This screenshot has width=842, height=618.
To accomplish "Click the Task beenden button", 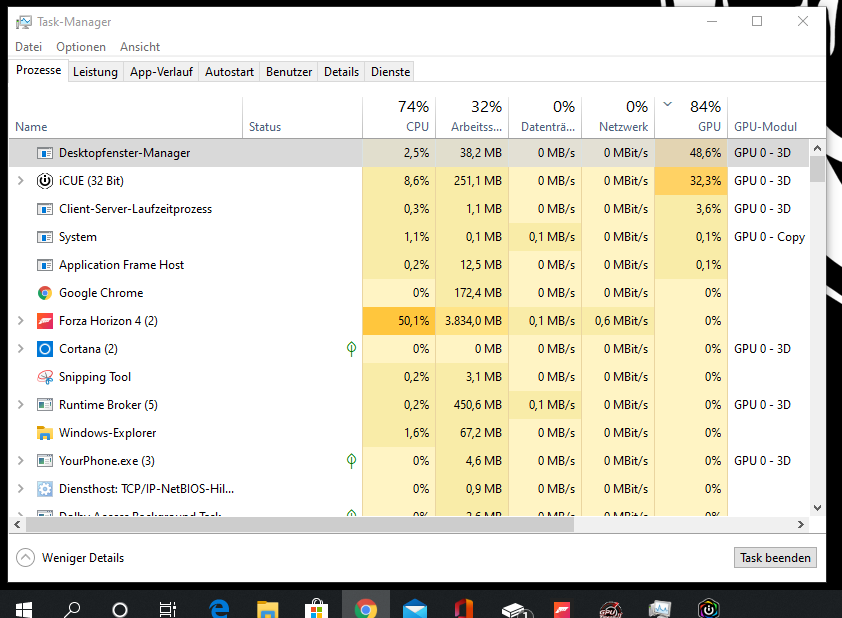I will tap(775, 558).
